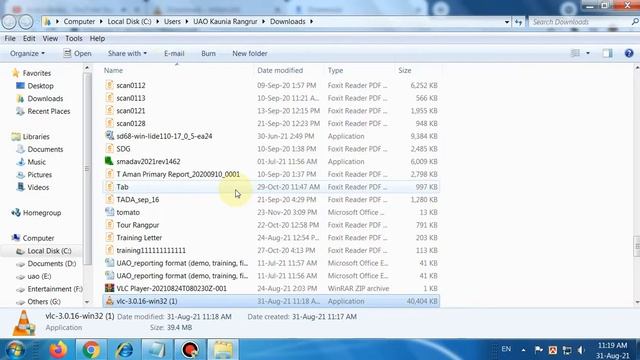The image size is (640, 360).
Task: Click the Change your view icon
Action: (575, 53)
